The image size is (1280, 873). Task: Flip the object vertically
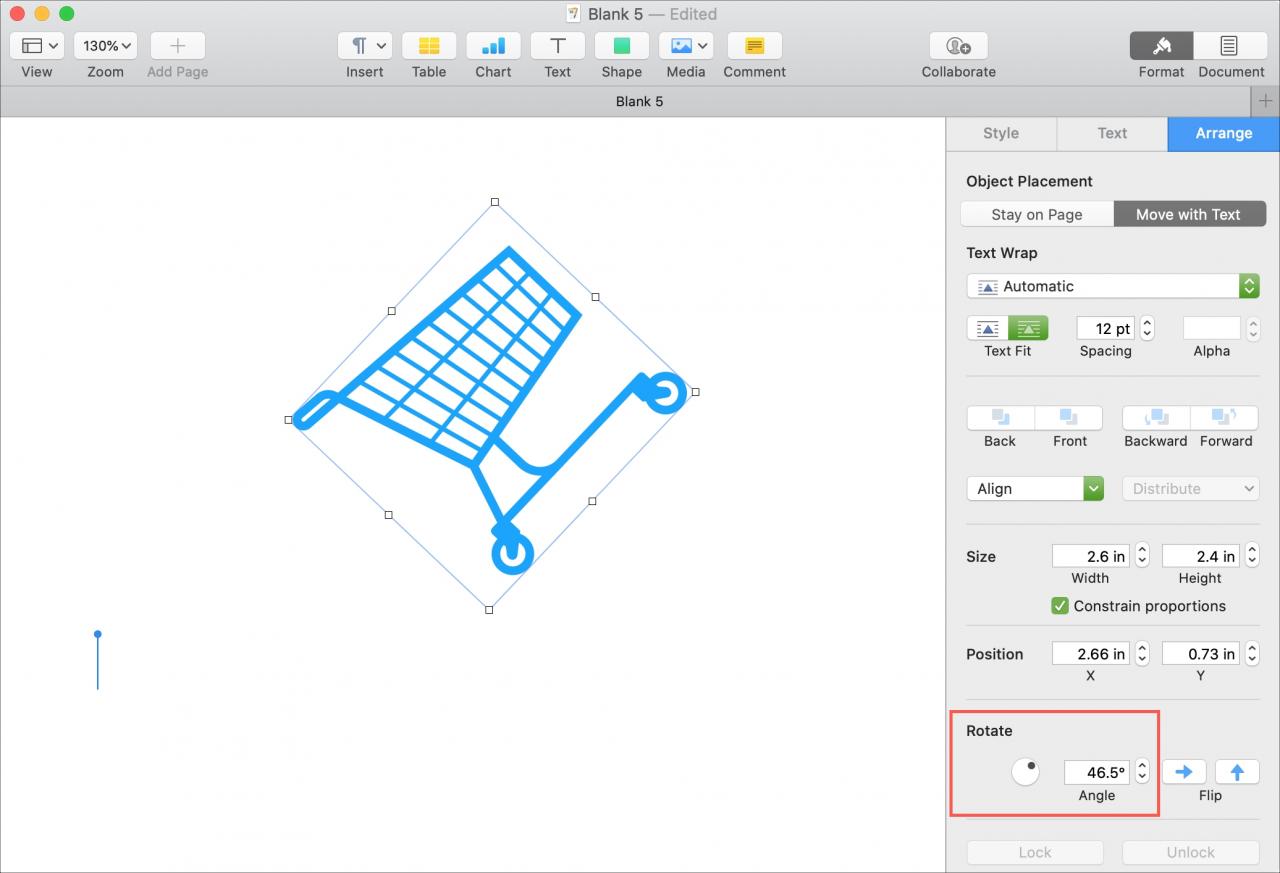[1237, 772]
